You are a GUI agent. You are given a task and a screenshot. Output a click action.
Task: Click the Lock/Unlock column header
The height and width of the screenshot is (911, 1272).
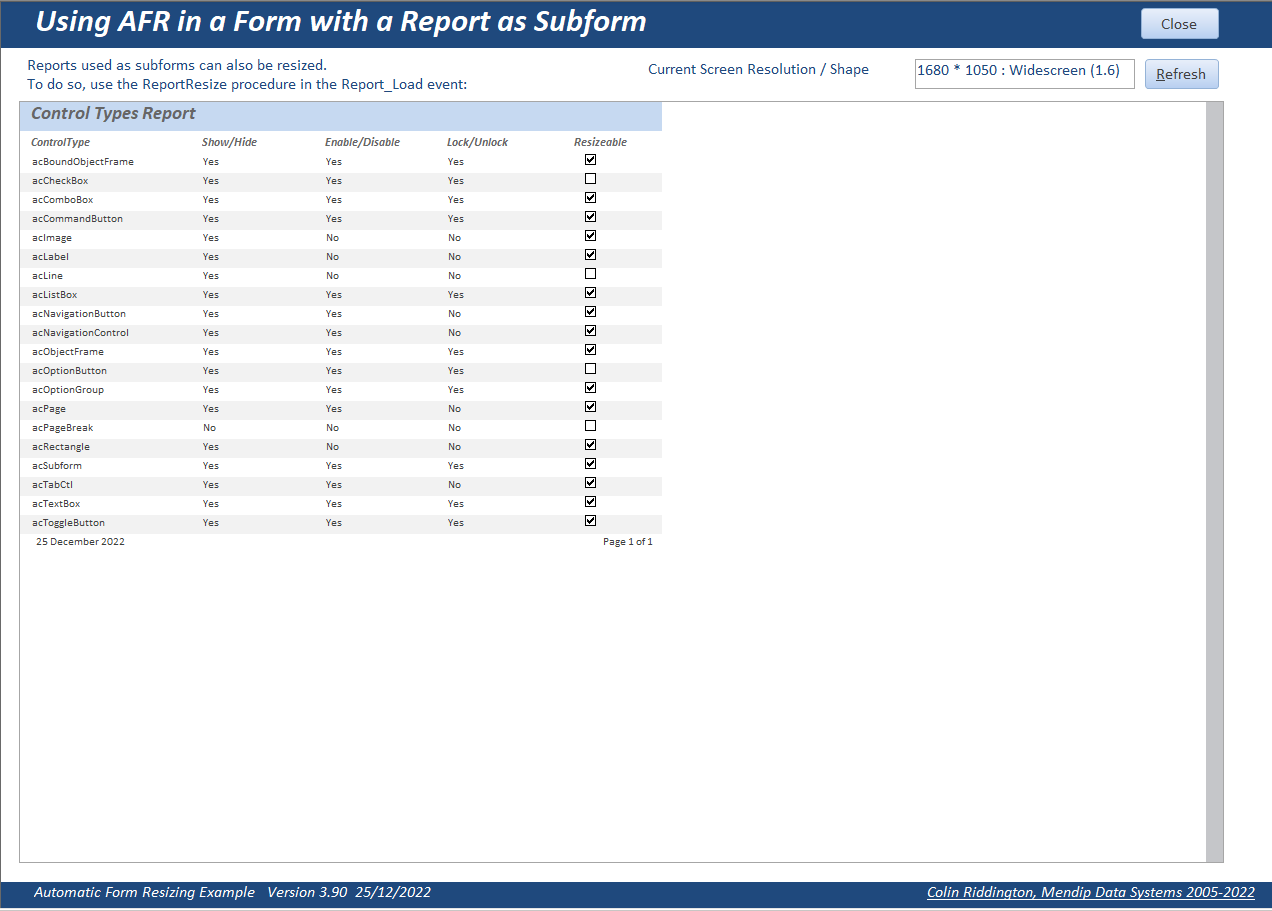pyautogui.click(x=477, y=142)
